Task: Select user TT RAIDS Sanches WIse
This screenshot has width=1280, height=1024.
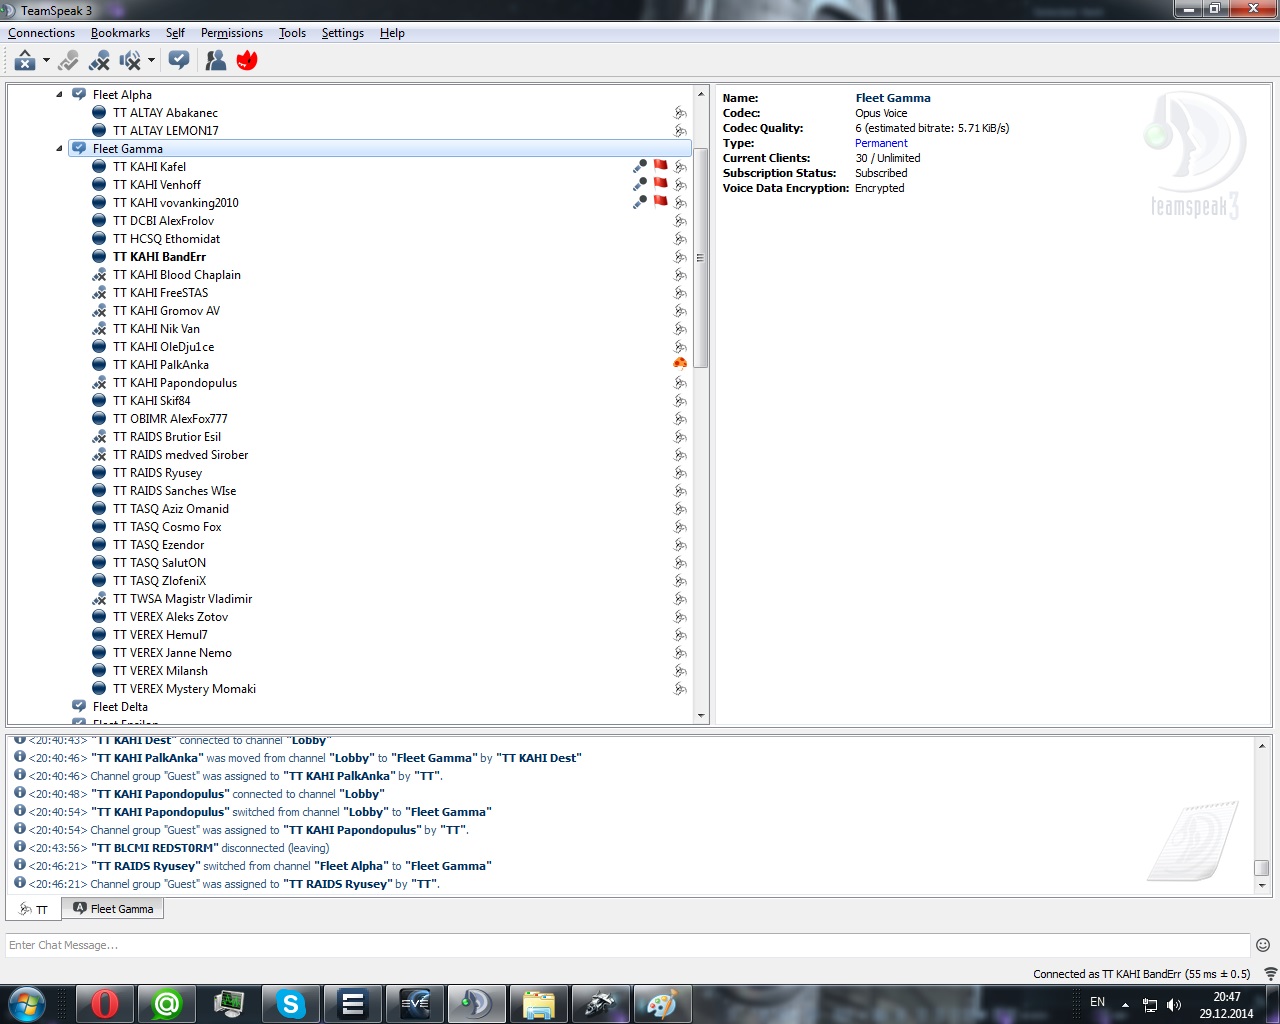Action: (x=175, y=491)
